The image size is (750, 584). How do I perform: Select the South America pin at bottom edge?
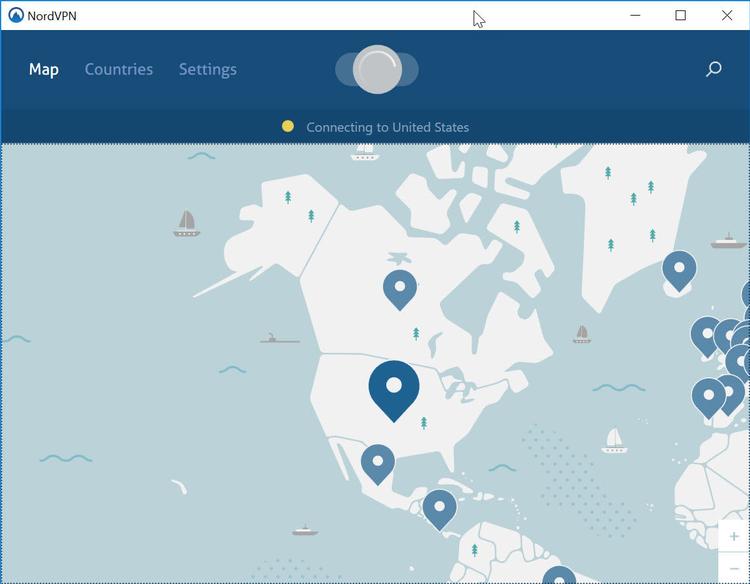click(x=559, y=576)
